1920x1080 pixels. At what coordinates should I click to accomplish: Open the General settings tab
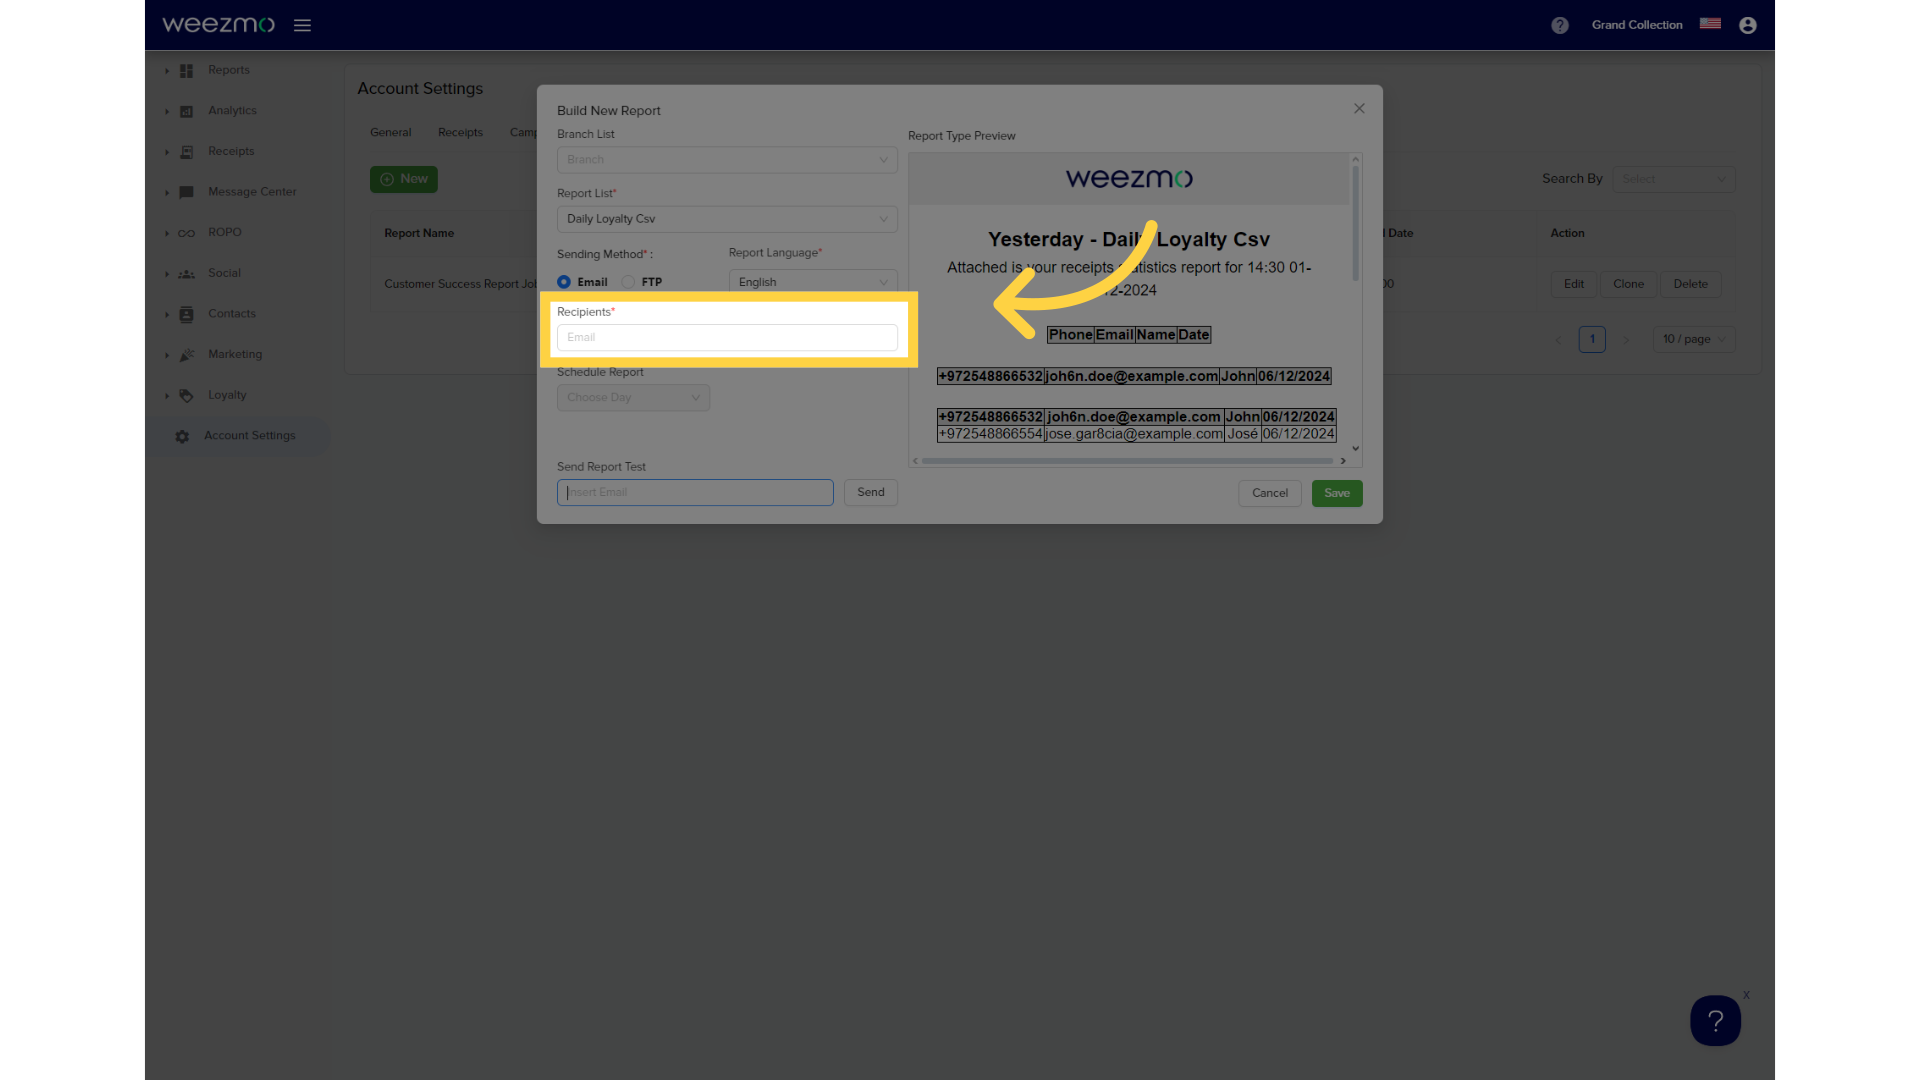390,132
